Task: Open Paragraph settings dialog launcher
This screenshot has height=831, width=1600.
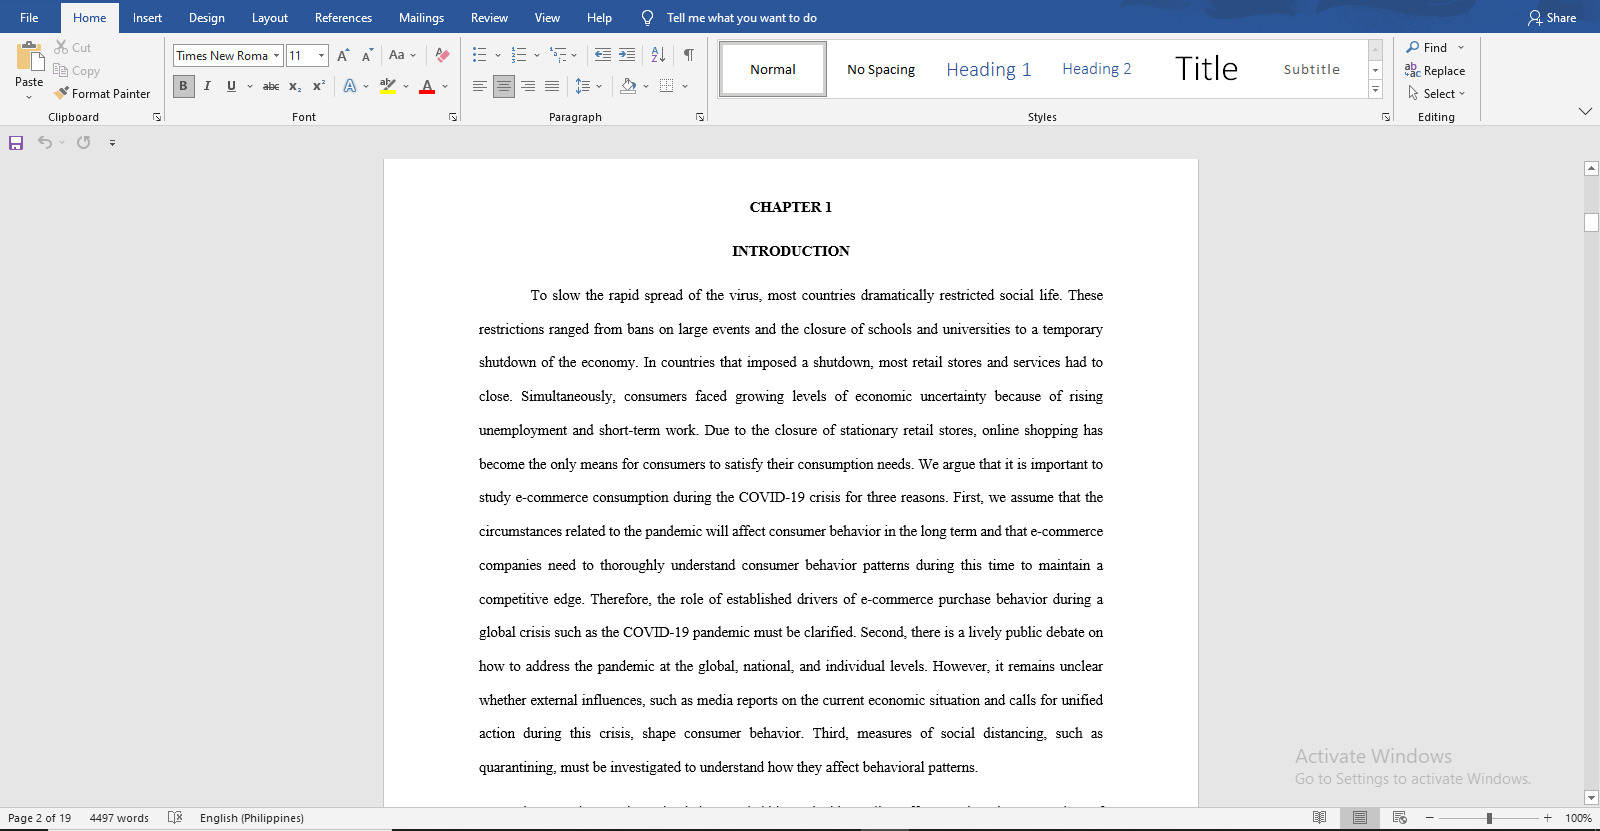Action: (x=700, y=117)
